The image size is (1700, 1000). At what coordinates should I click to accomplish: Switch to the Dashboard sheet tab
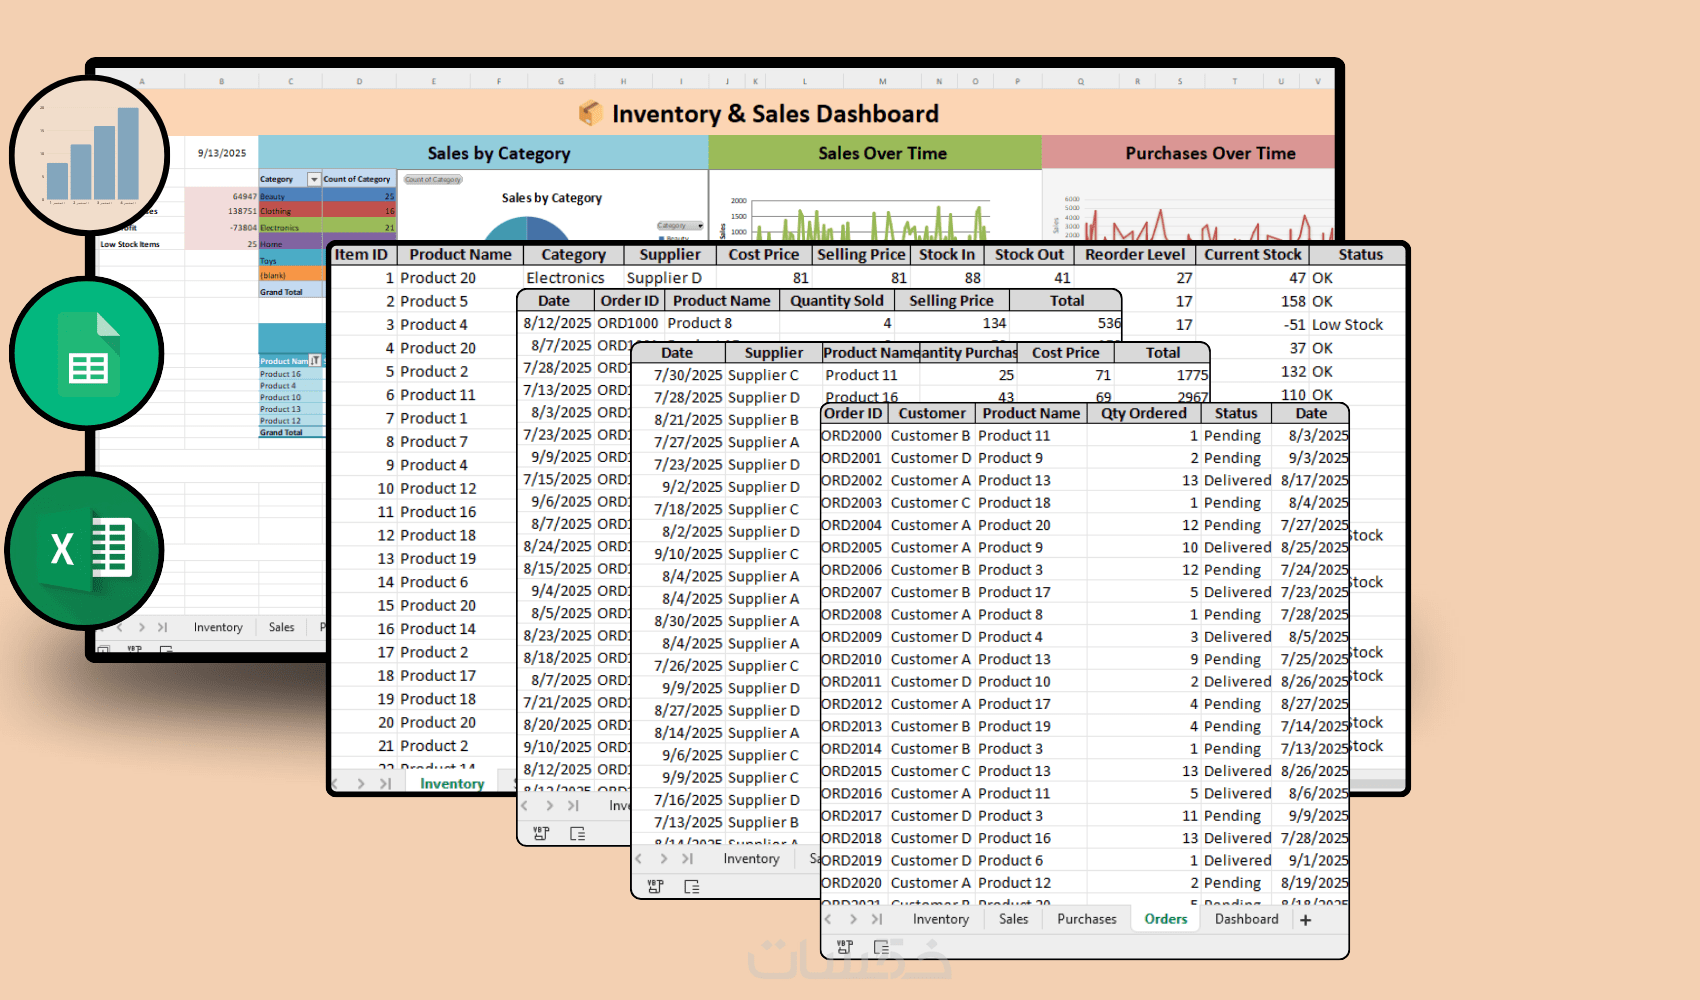tap(1246, 919)
